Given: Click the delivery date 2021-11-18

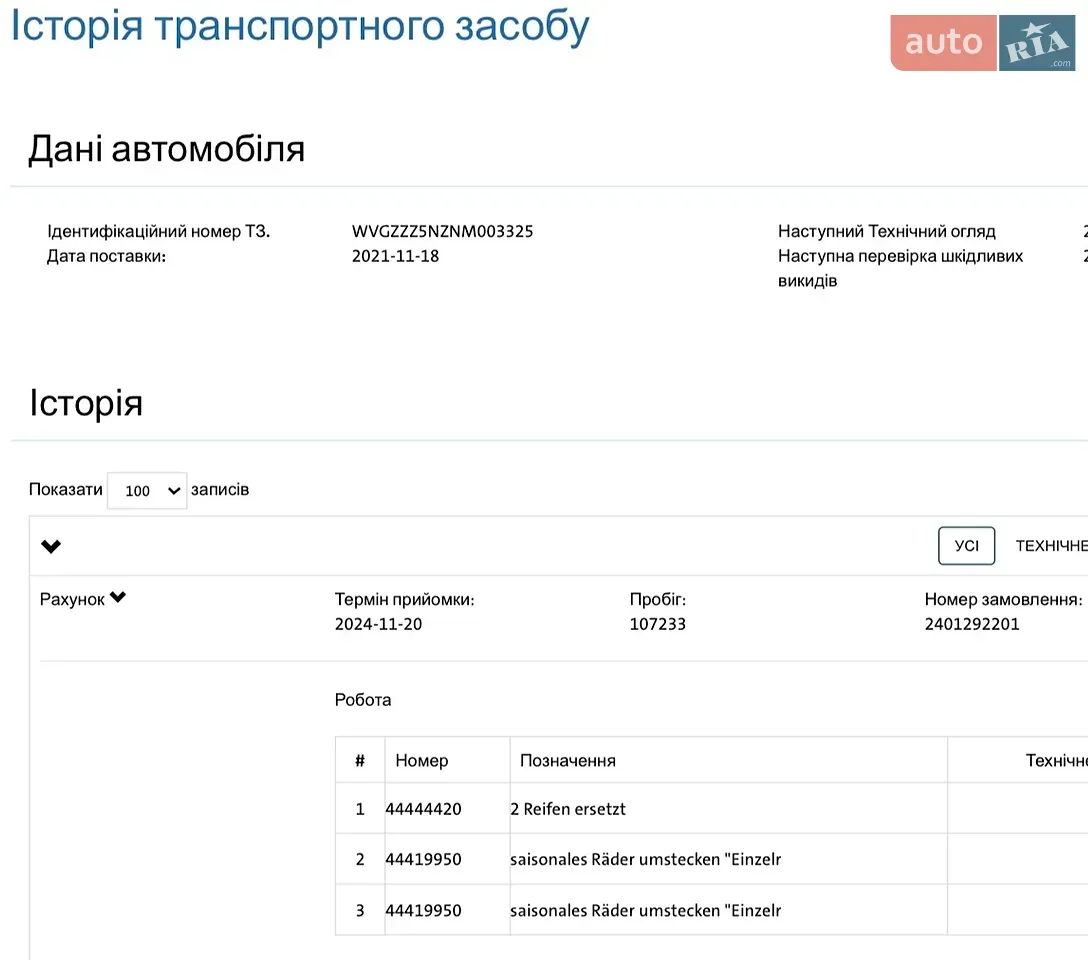Looking at the screenshot, I should (x=396, y=256).
